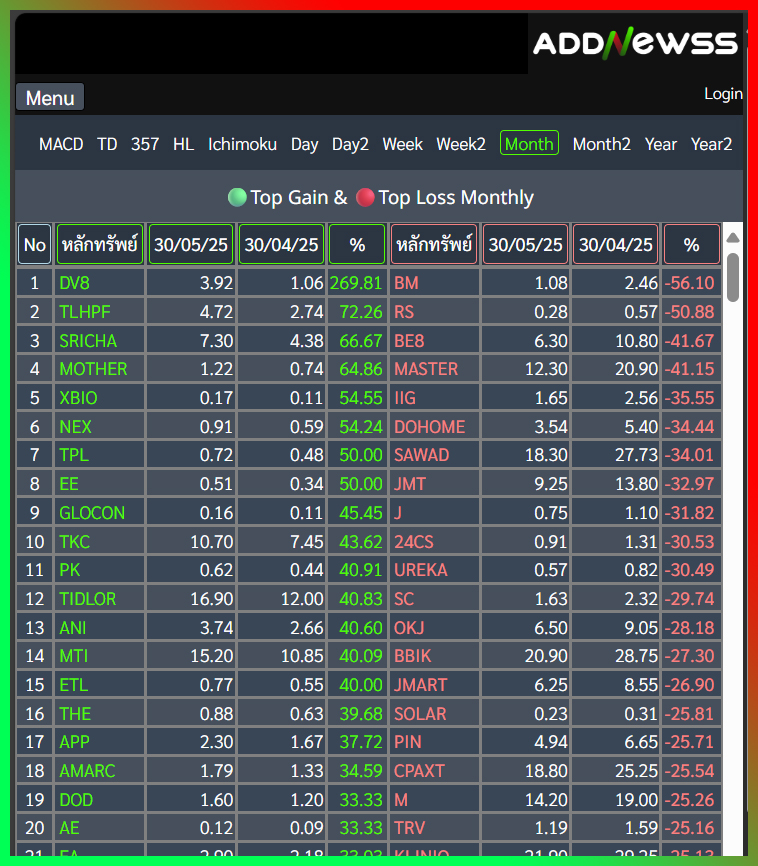Image resolution: width=758 pixels, height=866 pixels.
Task: Click the red % loss column header
Action: point(692,244)
